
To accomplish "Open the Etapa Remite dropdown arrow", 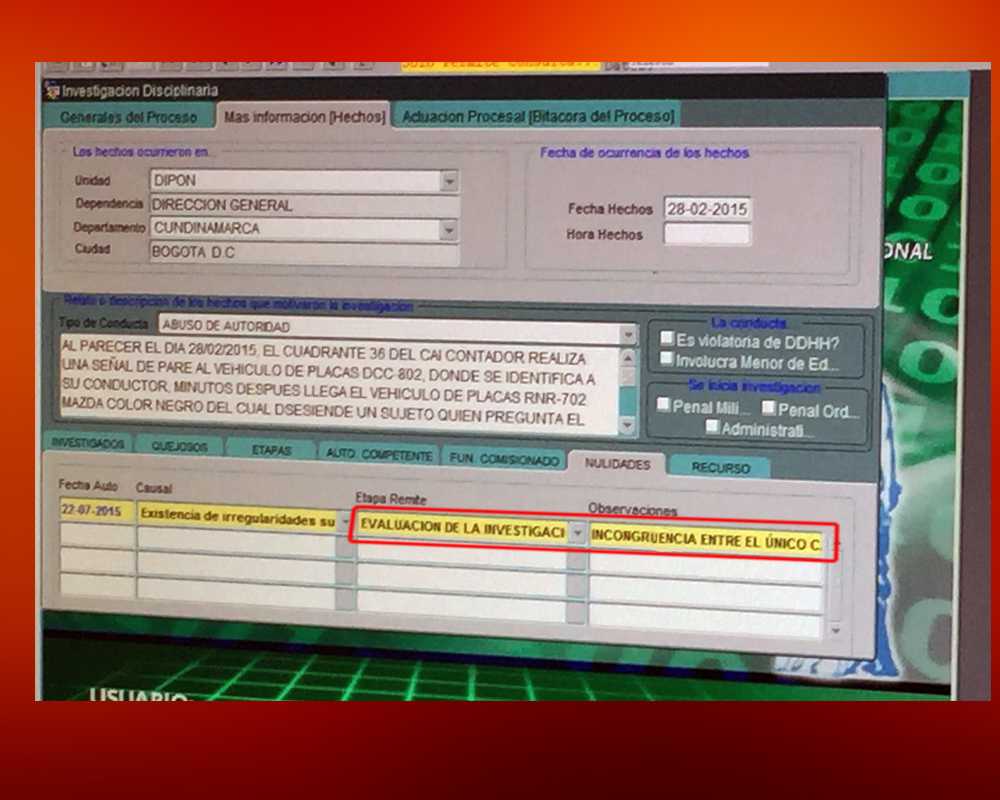I will tap(577, 534).
